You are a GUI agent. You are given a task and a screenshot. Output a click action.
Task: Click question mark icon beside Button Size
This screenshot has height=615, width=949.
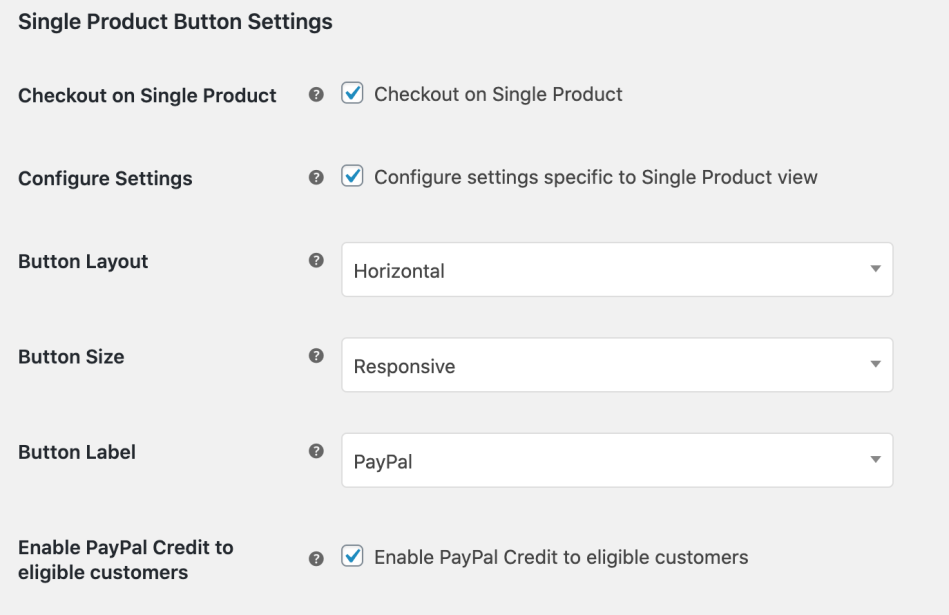[x=316, y=356]
